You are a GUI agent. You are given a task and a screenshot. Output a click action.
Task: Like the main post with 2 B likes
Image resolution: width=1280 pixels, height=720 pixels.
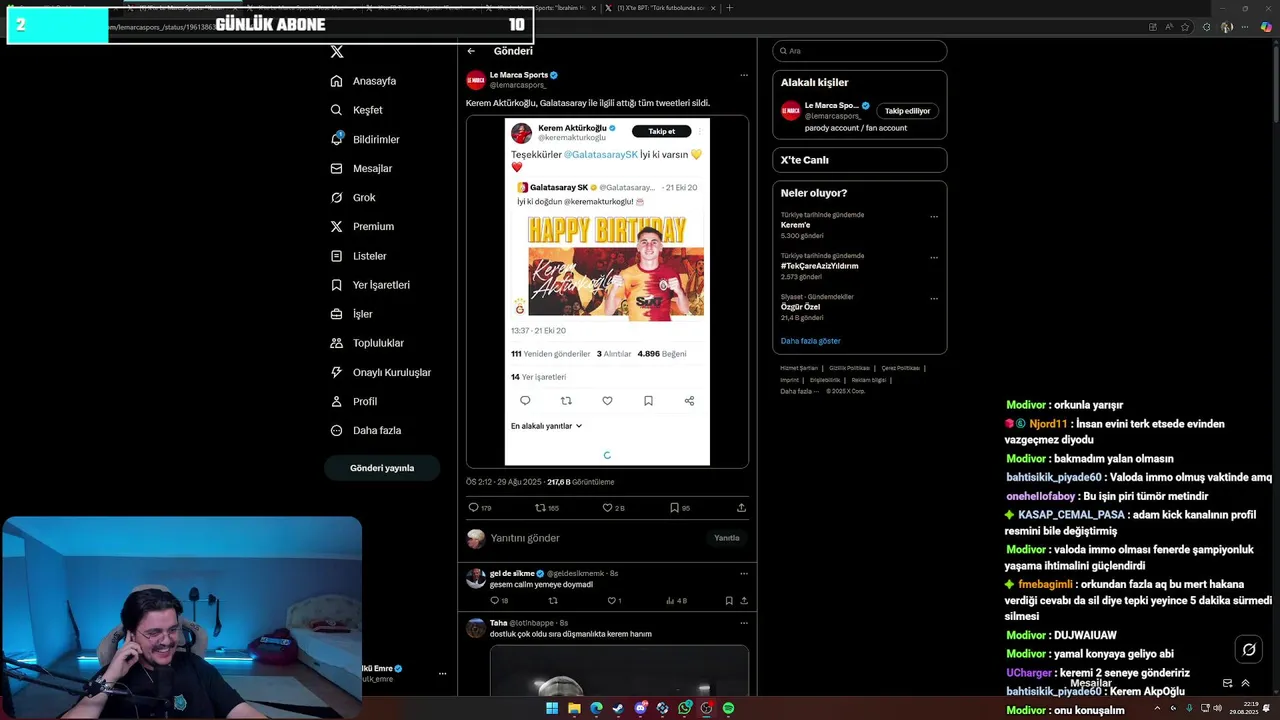613,508
